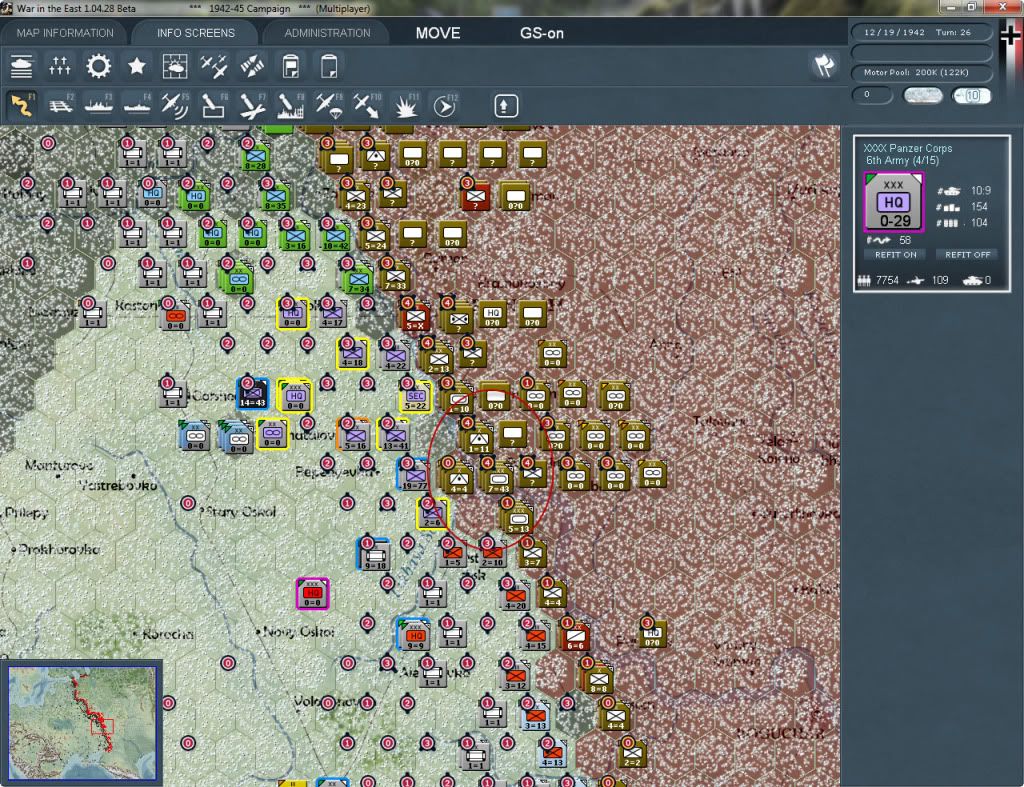Click the snowy weather pill button
This screenshot has height=787, width=1024.
[922, 95]
